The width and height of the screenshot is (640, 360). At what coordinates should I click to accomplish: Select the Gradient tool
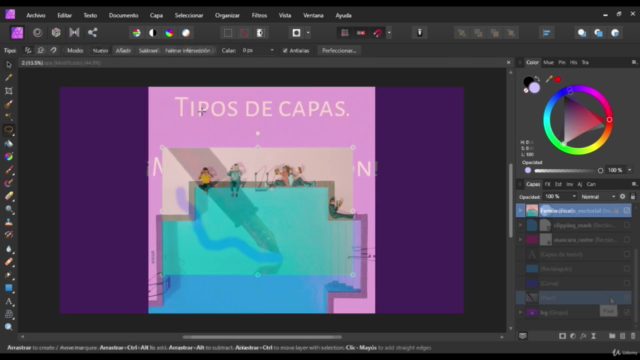tap(9, 157)
